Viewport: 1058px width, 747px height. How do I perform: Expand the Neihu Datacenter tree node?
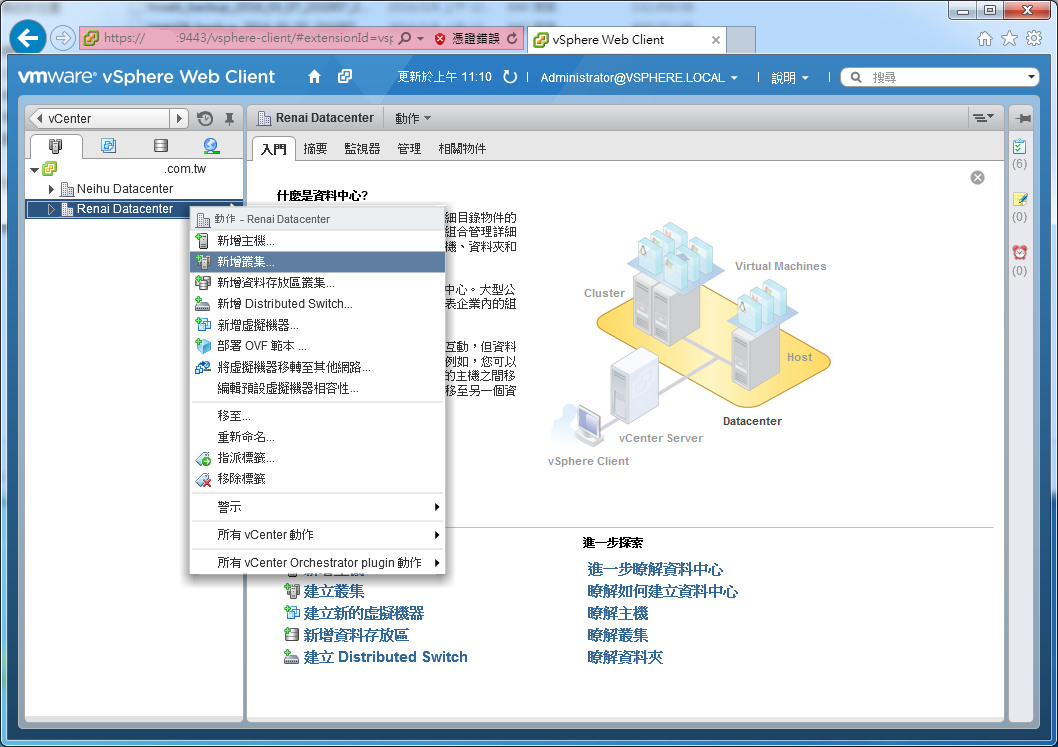(x=51, y=188)
